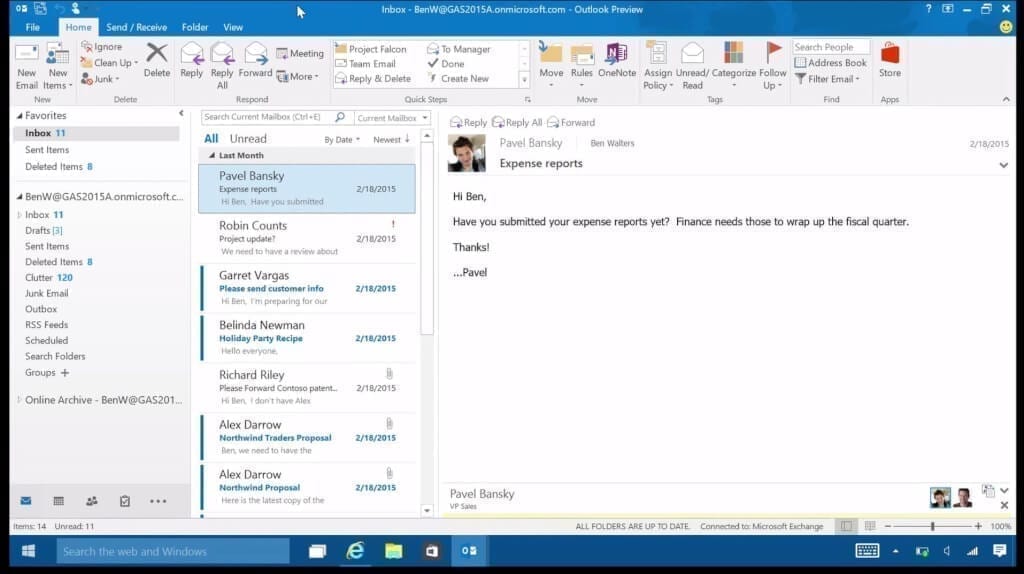Run the Team Email quick step

[x=365, y=63]
